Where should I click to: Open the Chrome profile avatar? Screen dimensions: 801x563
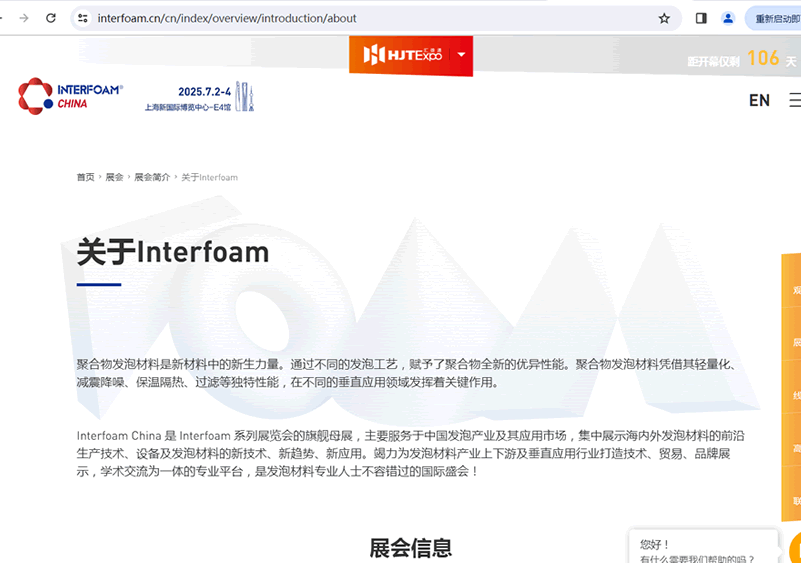tap(727, 18)
